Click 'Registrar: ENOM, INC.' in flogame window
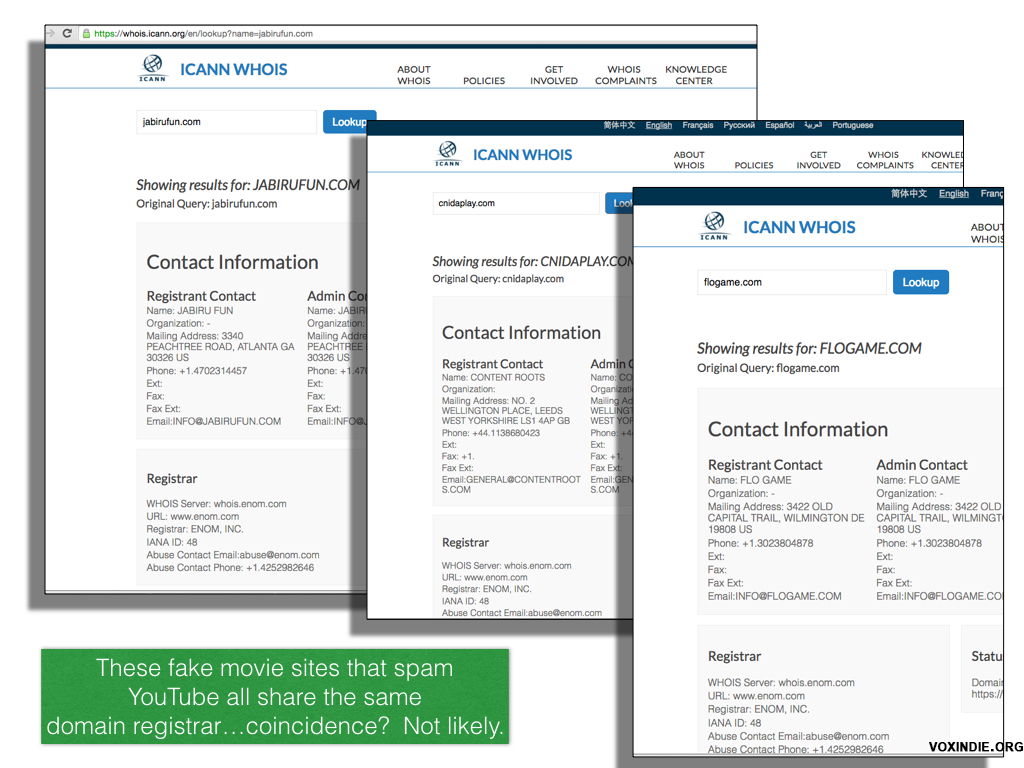Viewport: 1024px width, 768px height. pos(758,710)
